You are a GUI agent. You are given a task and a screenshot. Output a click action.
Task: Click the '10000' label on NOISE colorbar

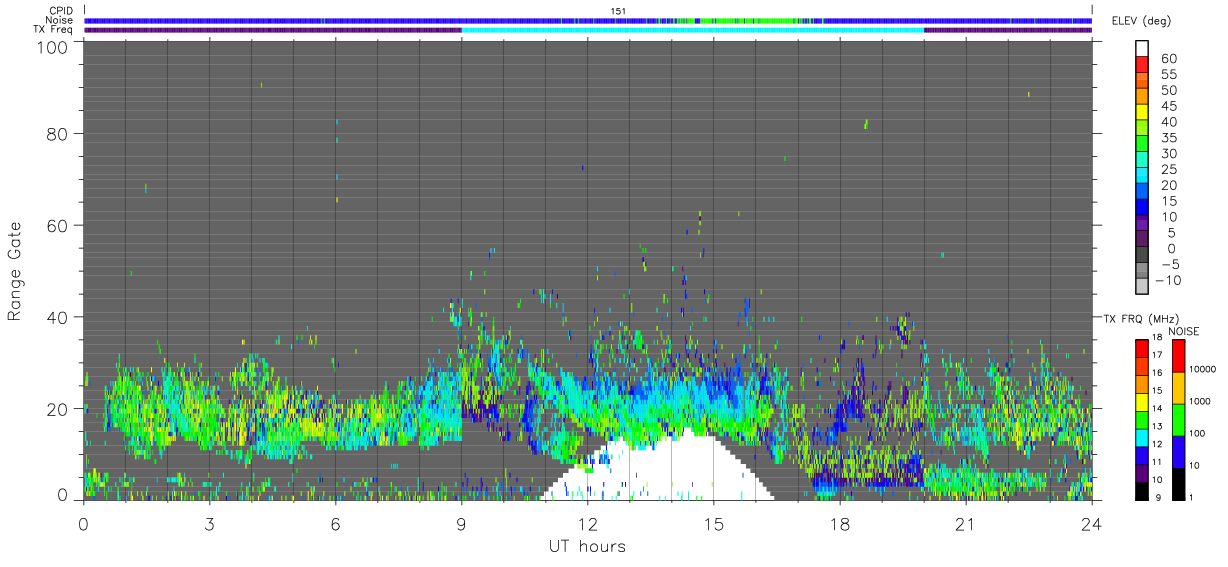[1201, 370]
